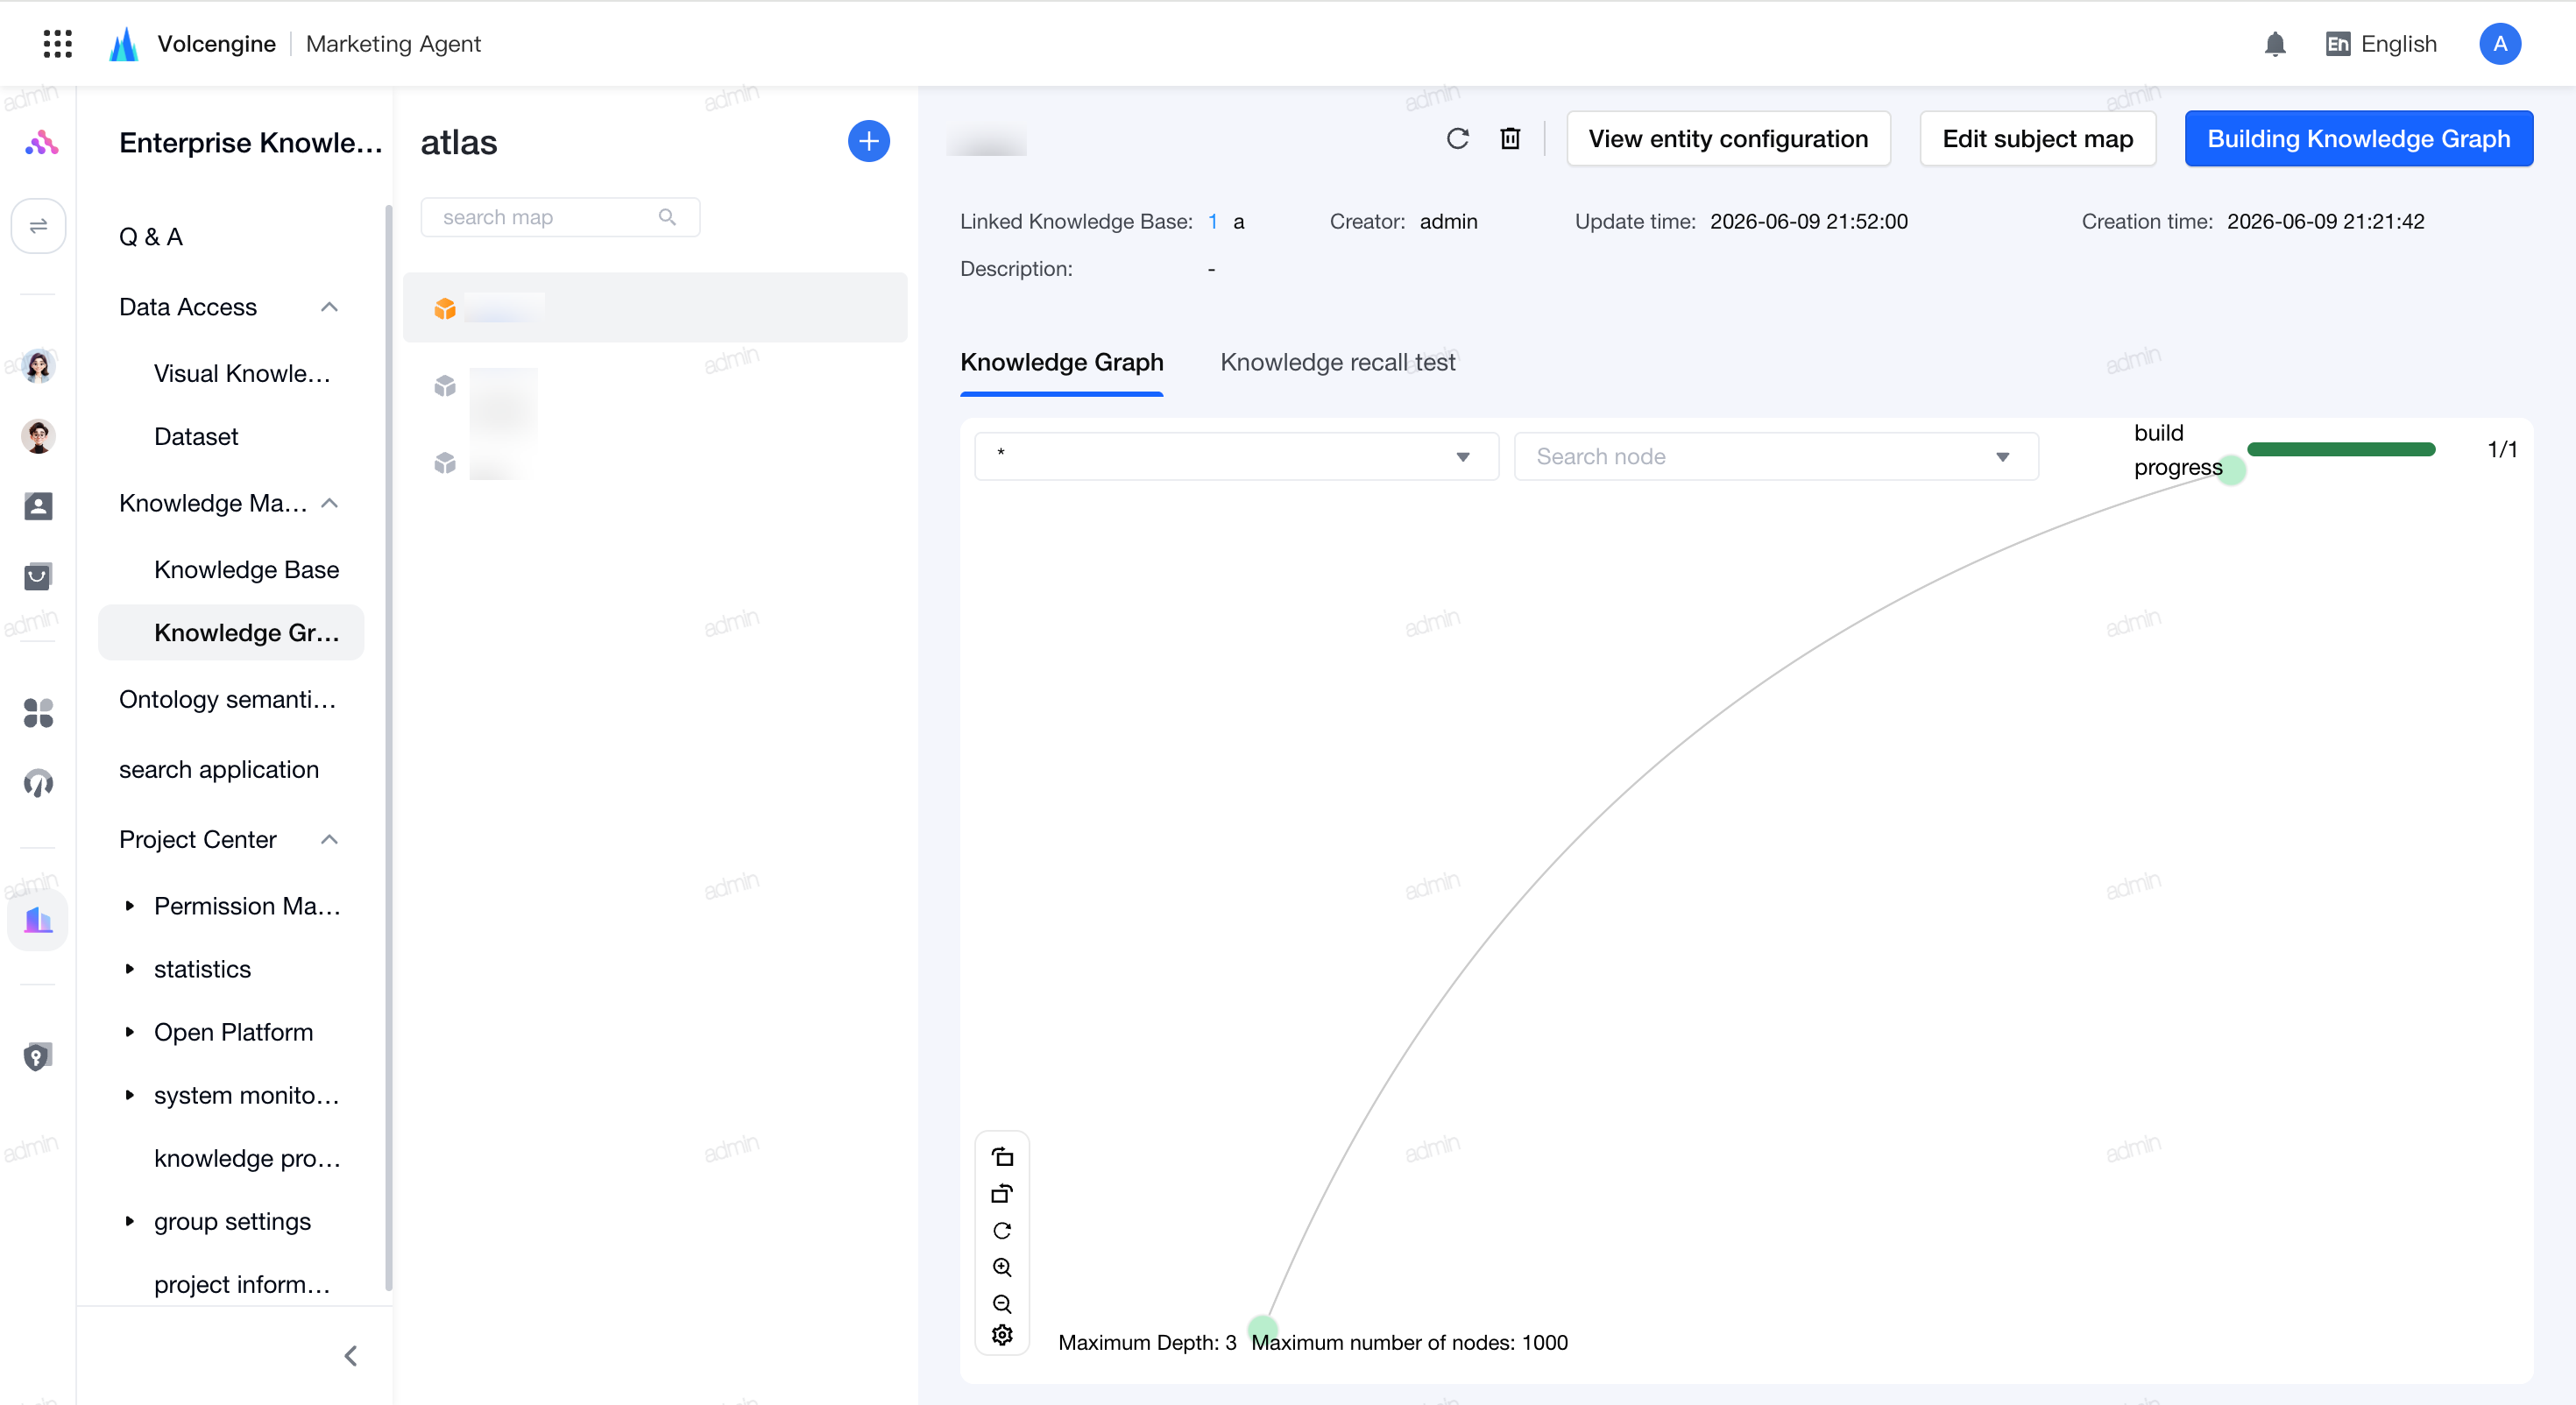The height and width of the screenshot is (1405, 2576).
Task: Toggle the sidebar switch icon
Action: click(x=38, y=226)
